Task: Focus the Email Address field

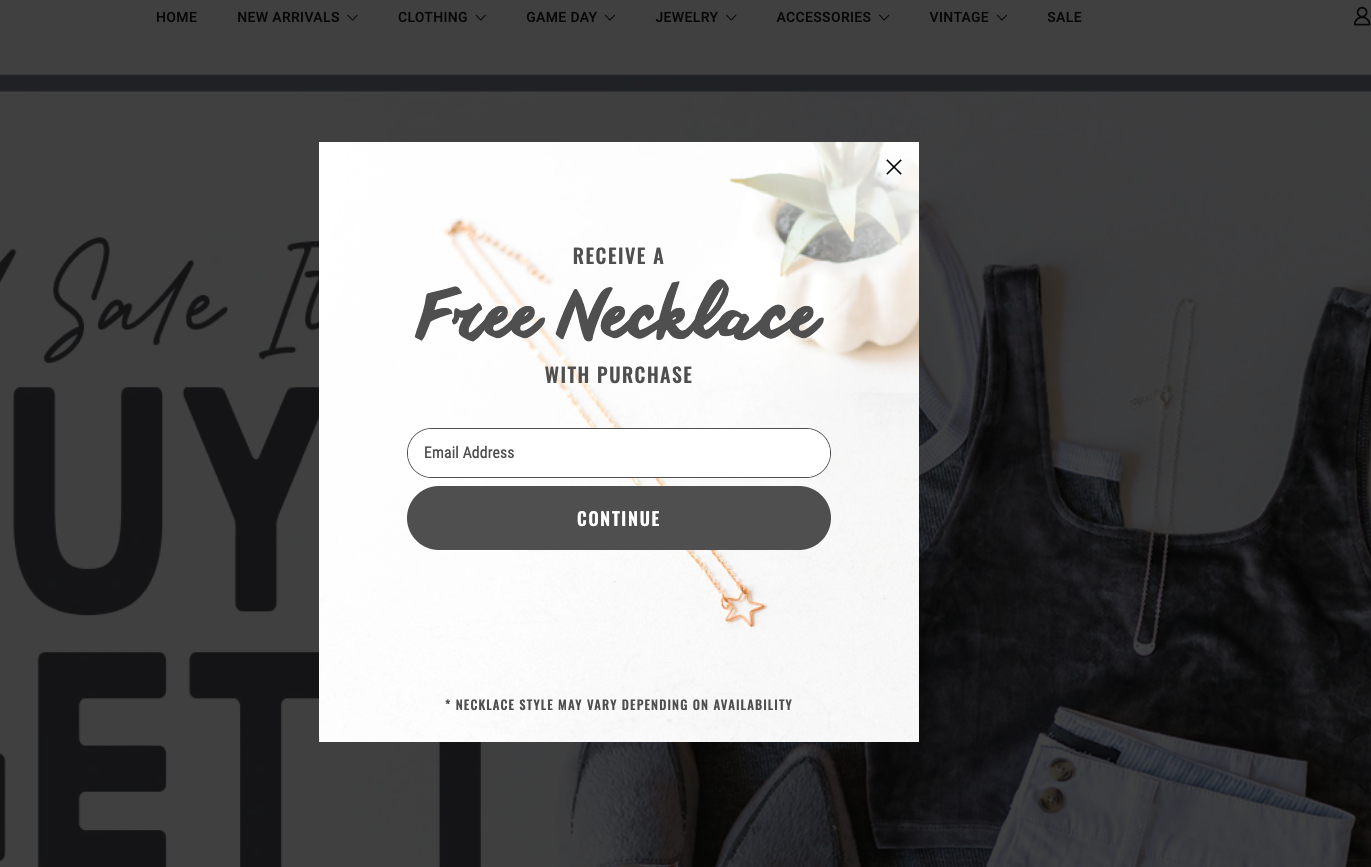Action: pos(619,453)
